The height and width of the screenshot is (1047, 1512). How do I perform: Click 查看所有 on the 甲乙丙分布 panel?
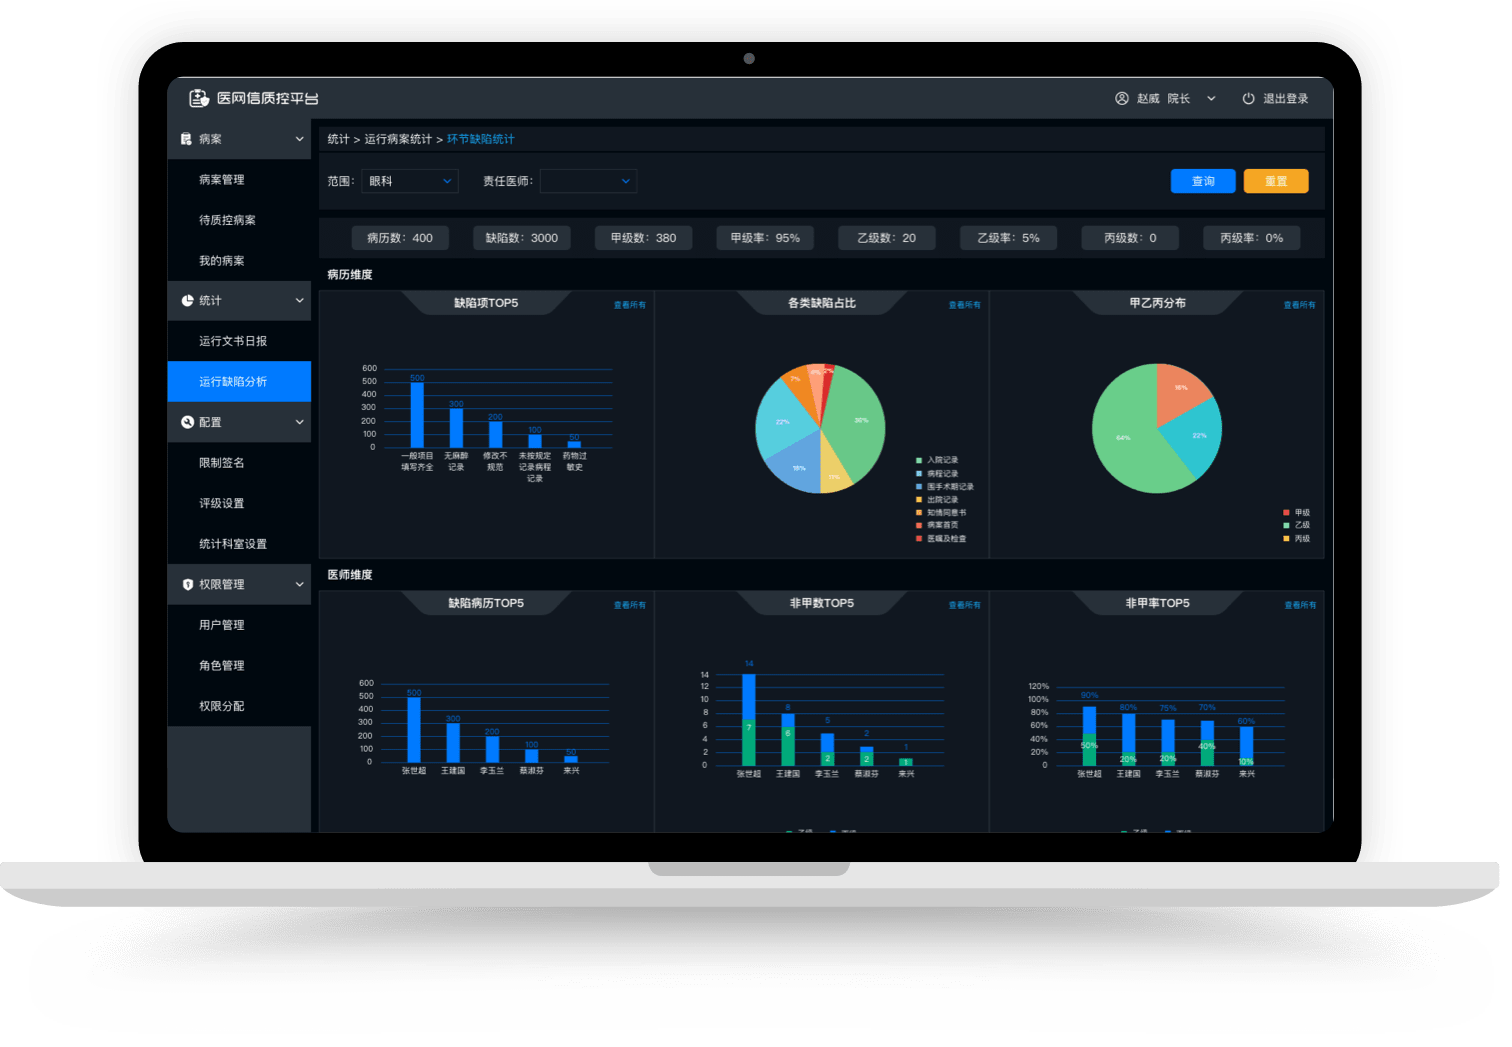pos(1299,304)
